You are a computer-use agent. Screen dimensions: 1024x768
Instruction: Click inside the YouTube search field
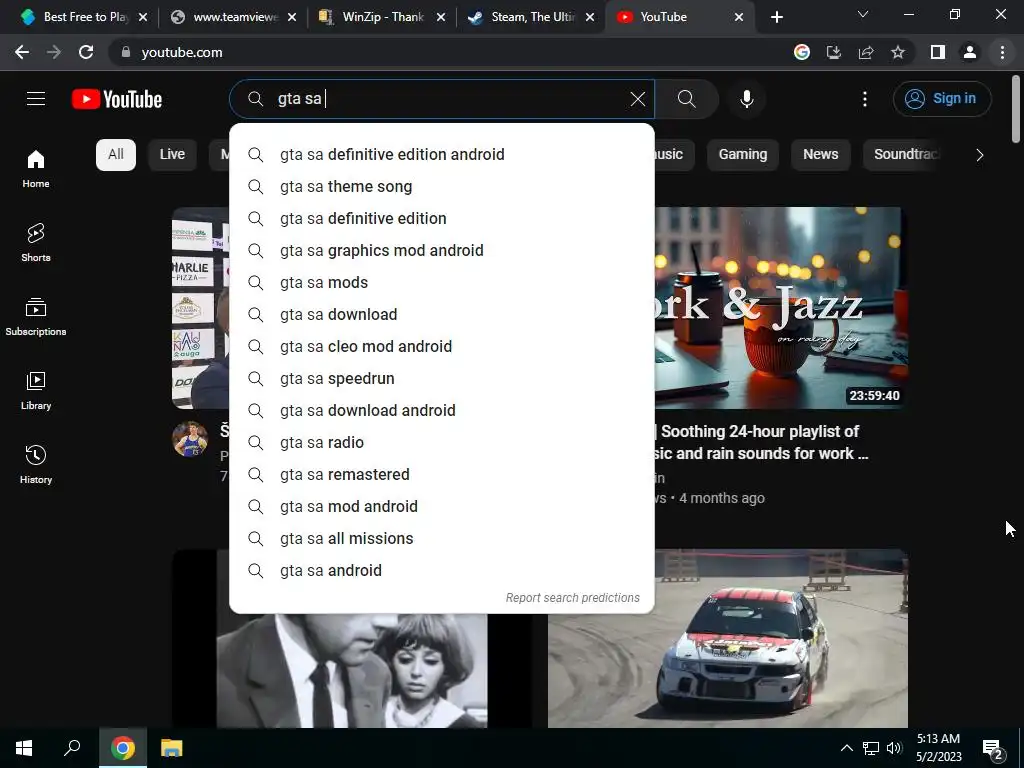[444, 99]
